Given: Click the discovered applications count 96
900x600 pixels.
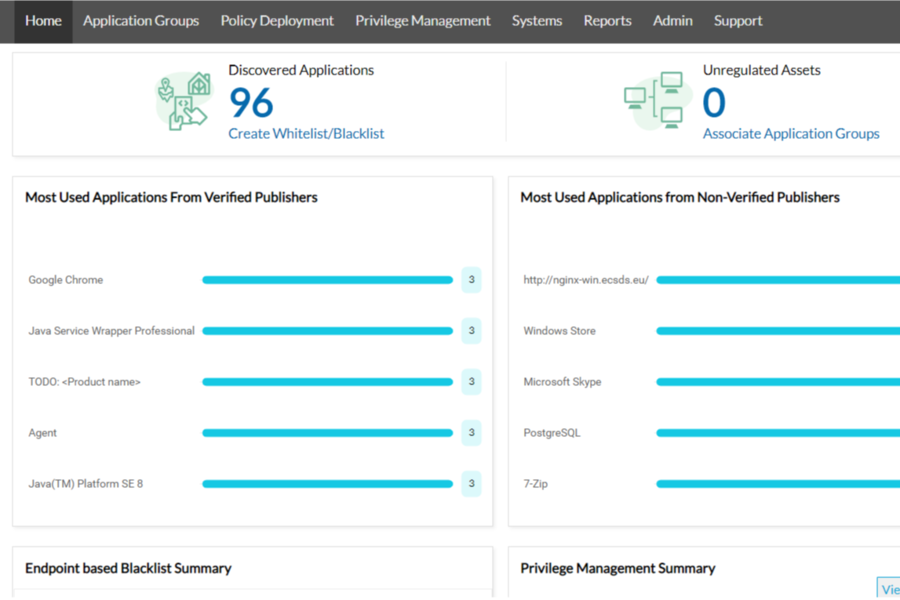Looking at the screenshot, I should [251, 103].
